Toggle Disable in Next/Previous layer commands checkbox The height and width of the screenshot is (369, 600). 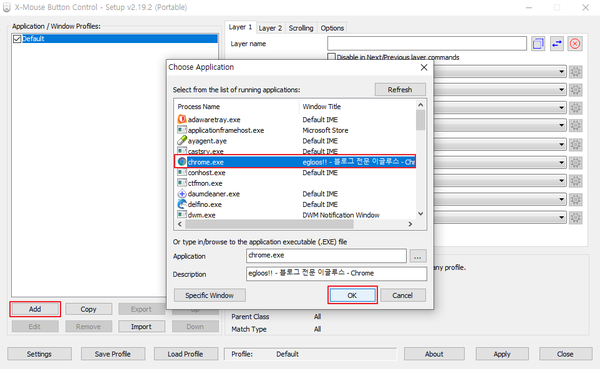coord(331,57)
